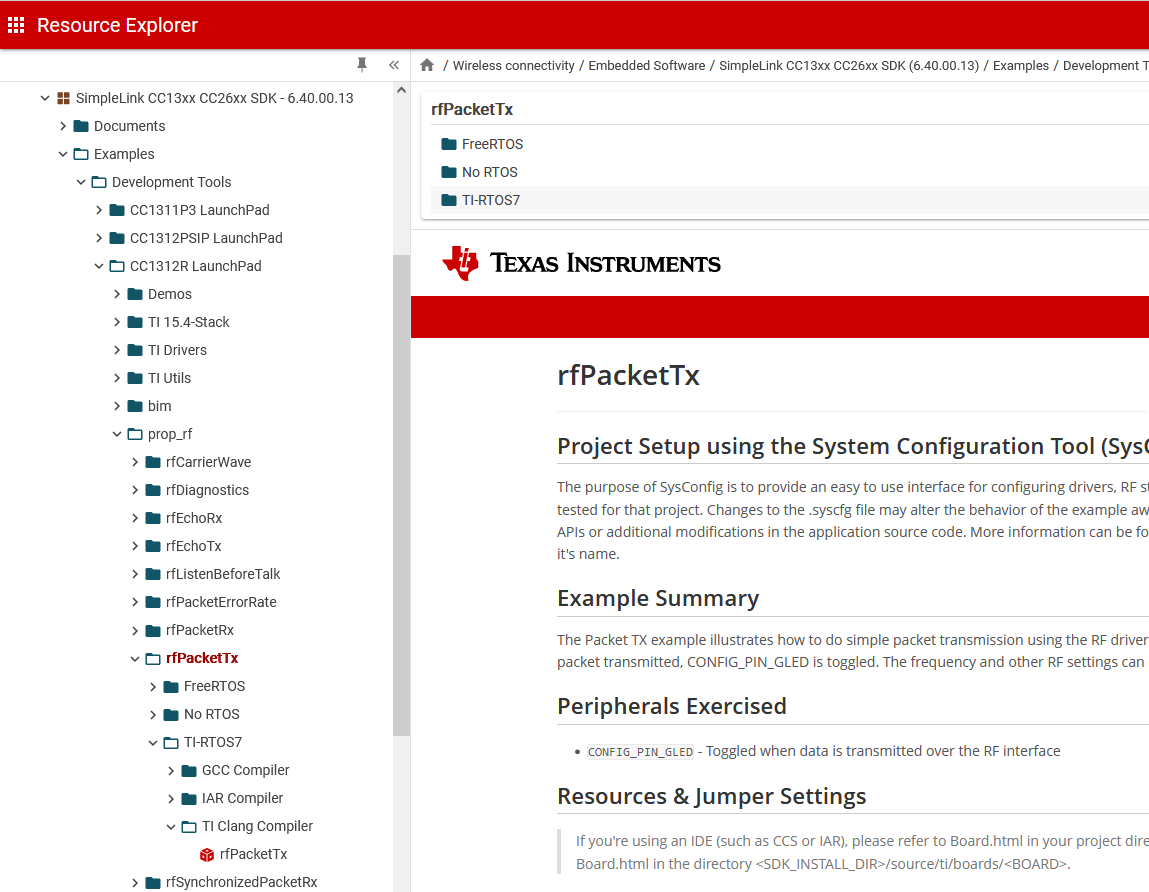Expand the GCC Compiler node

[171, 770]
